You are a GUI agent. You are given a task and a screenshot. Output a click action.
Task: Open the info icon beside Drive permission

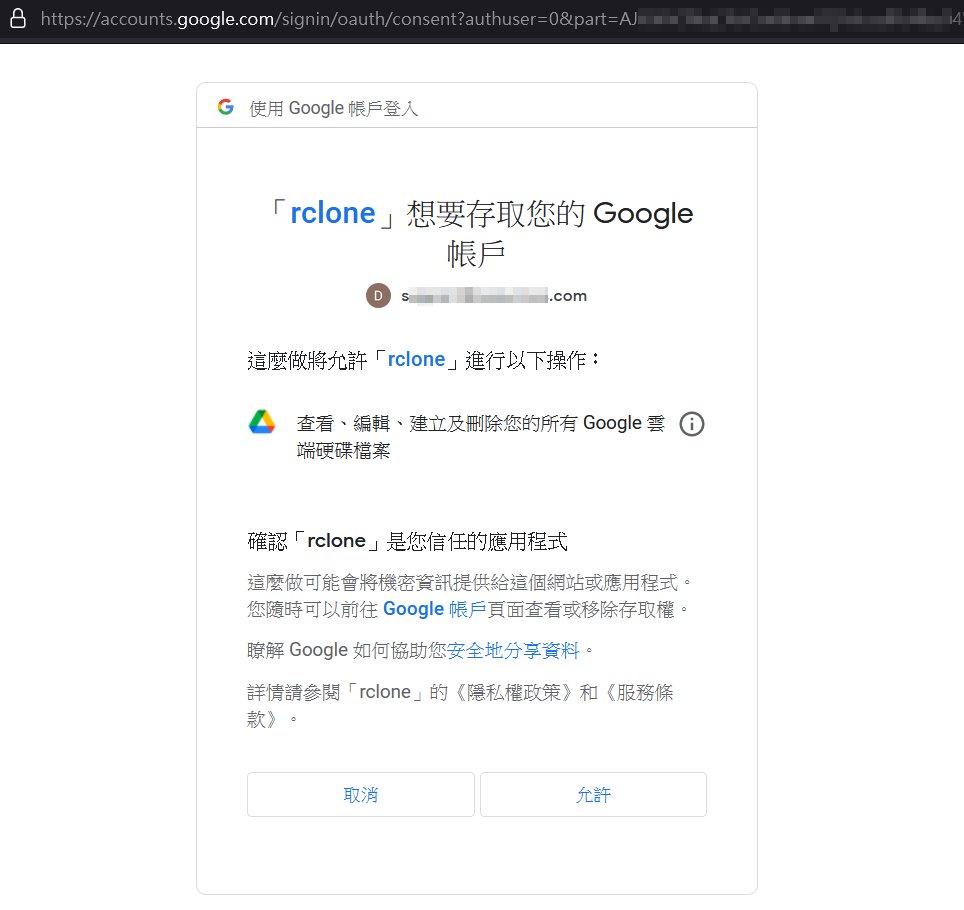point(691,424)
